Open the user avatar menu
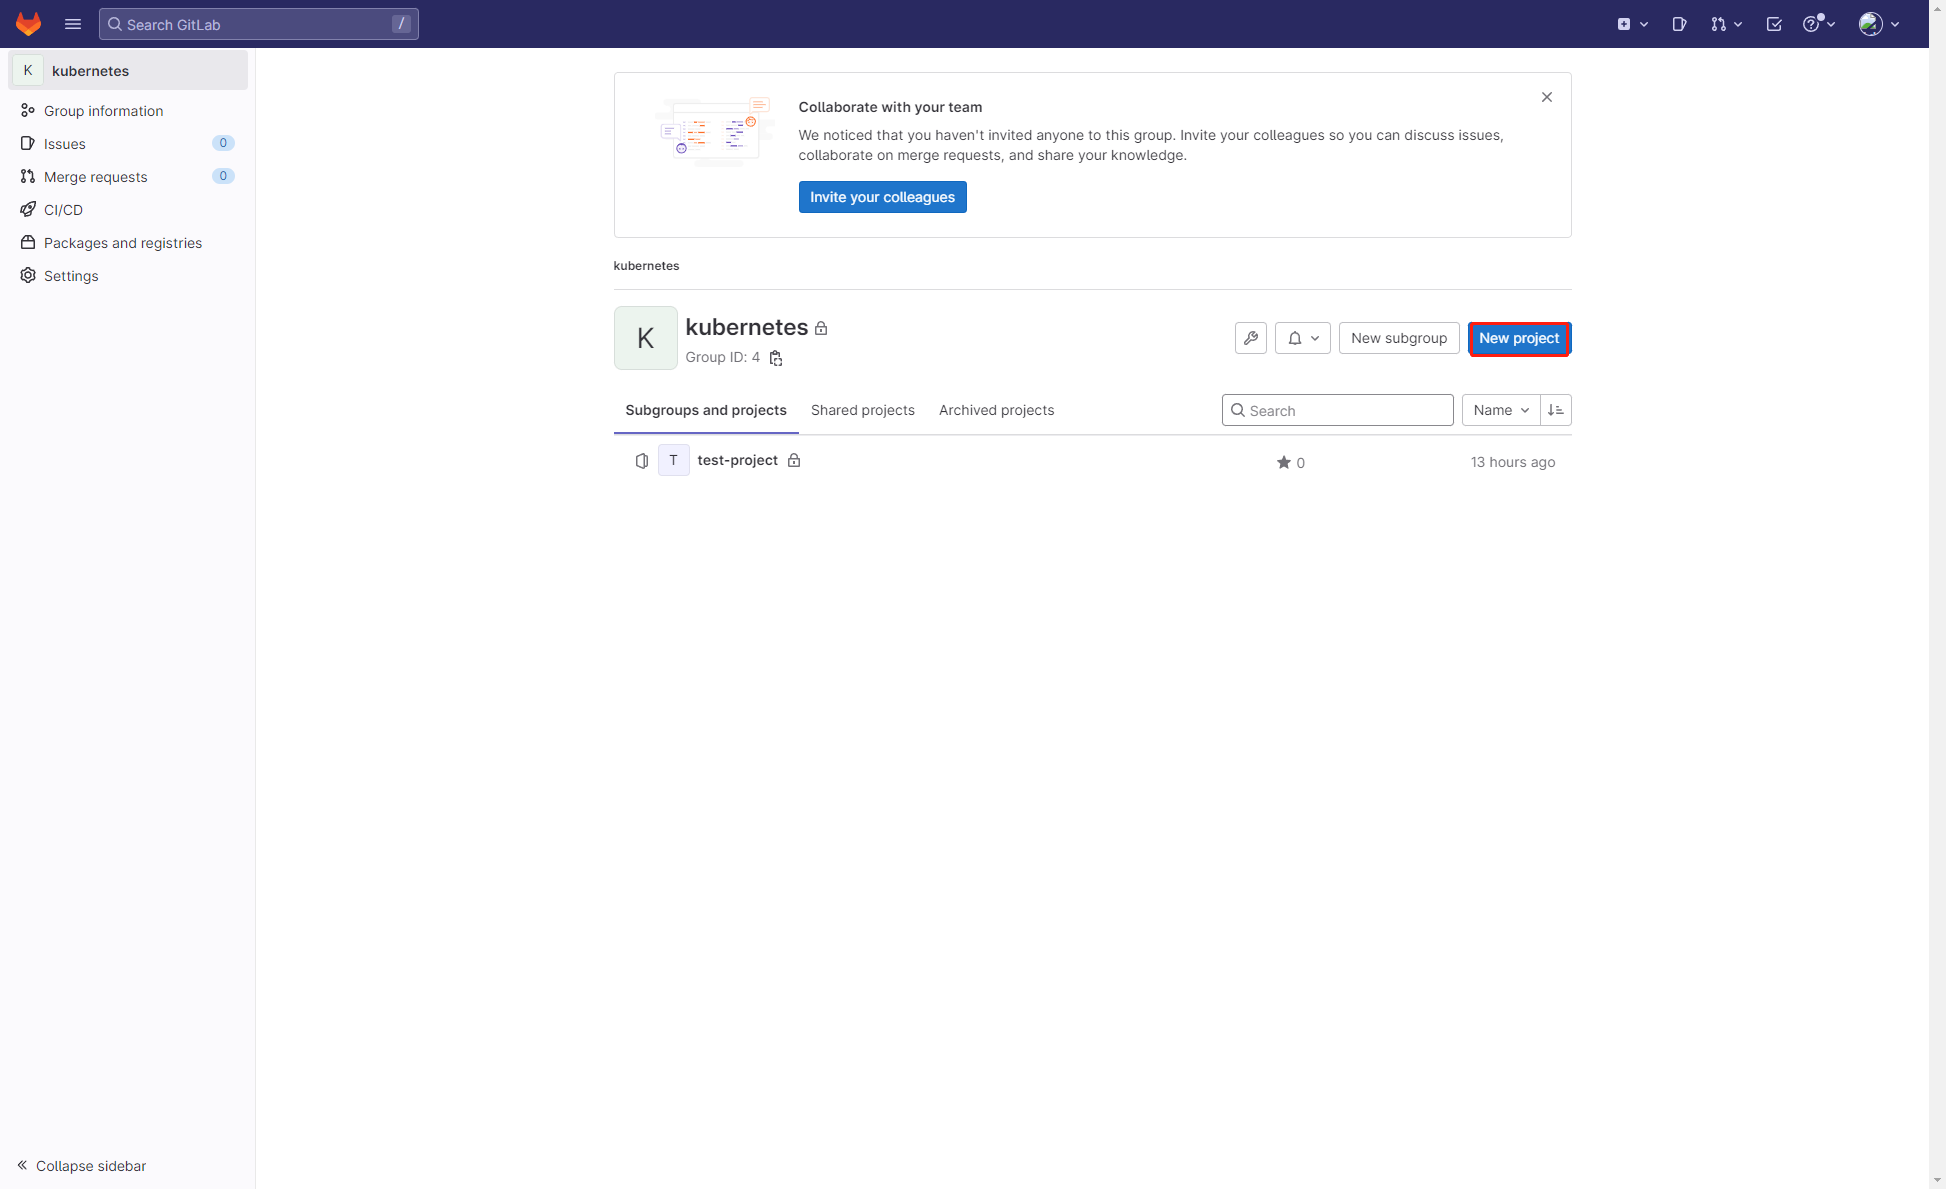 click(x=1878, y=24)
